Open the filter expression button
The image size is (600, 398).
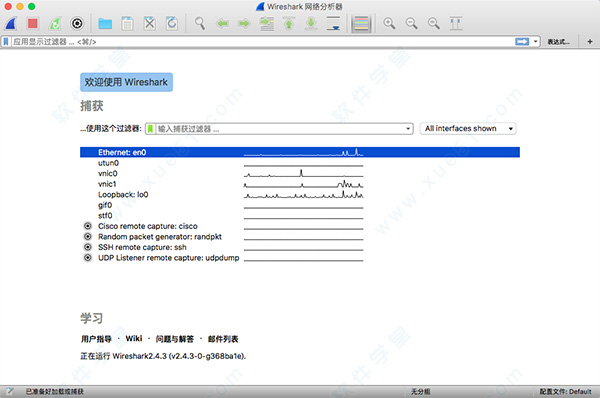[x=558, y=42]
